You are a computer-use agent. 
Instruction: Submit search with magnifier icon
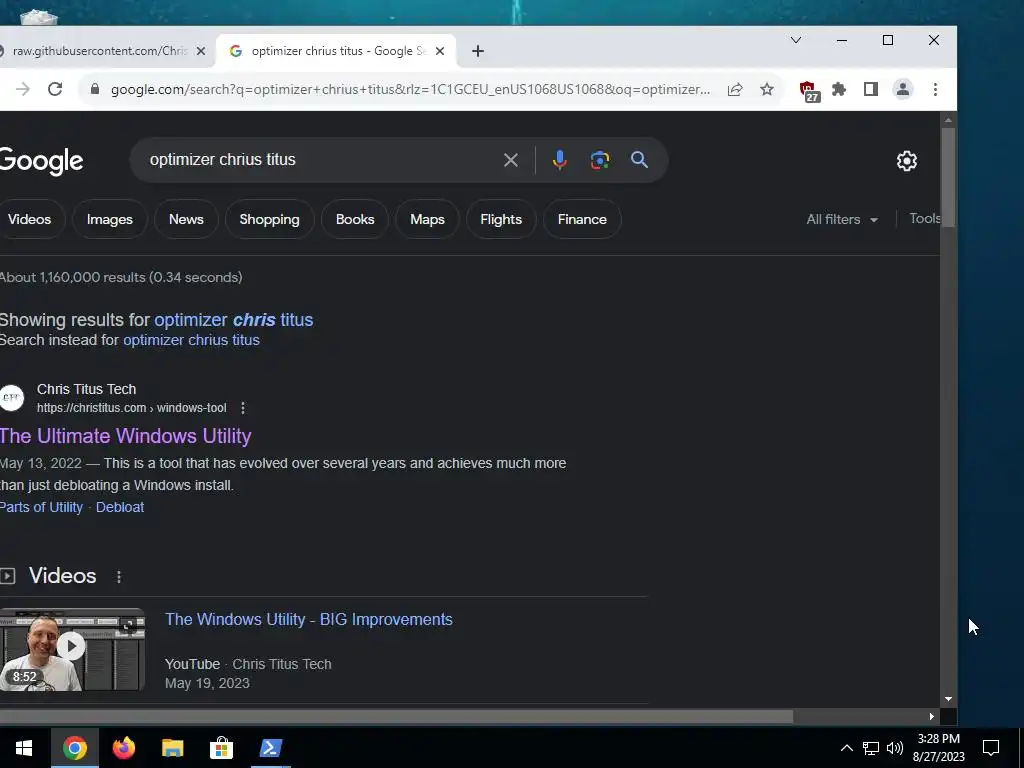pyautogui.click(x=639, y=160)
